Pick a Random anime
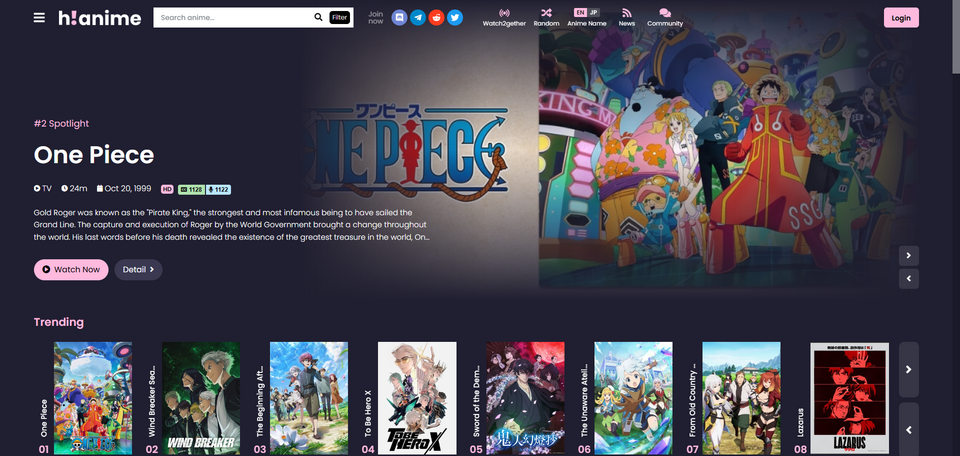This screenshot has height=456, width=960. click(546, 18)
